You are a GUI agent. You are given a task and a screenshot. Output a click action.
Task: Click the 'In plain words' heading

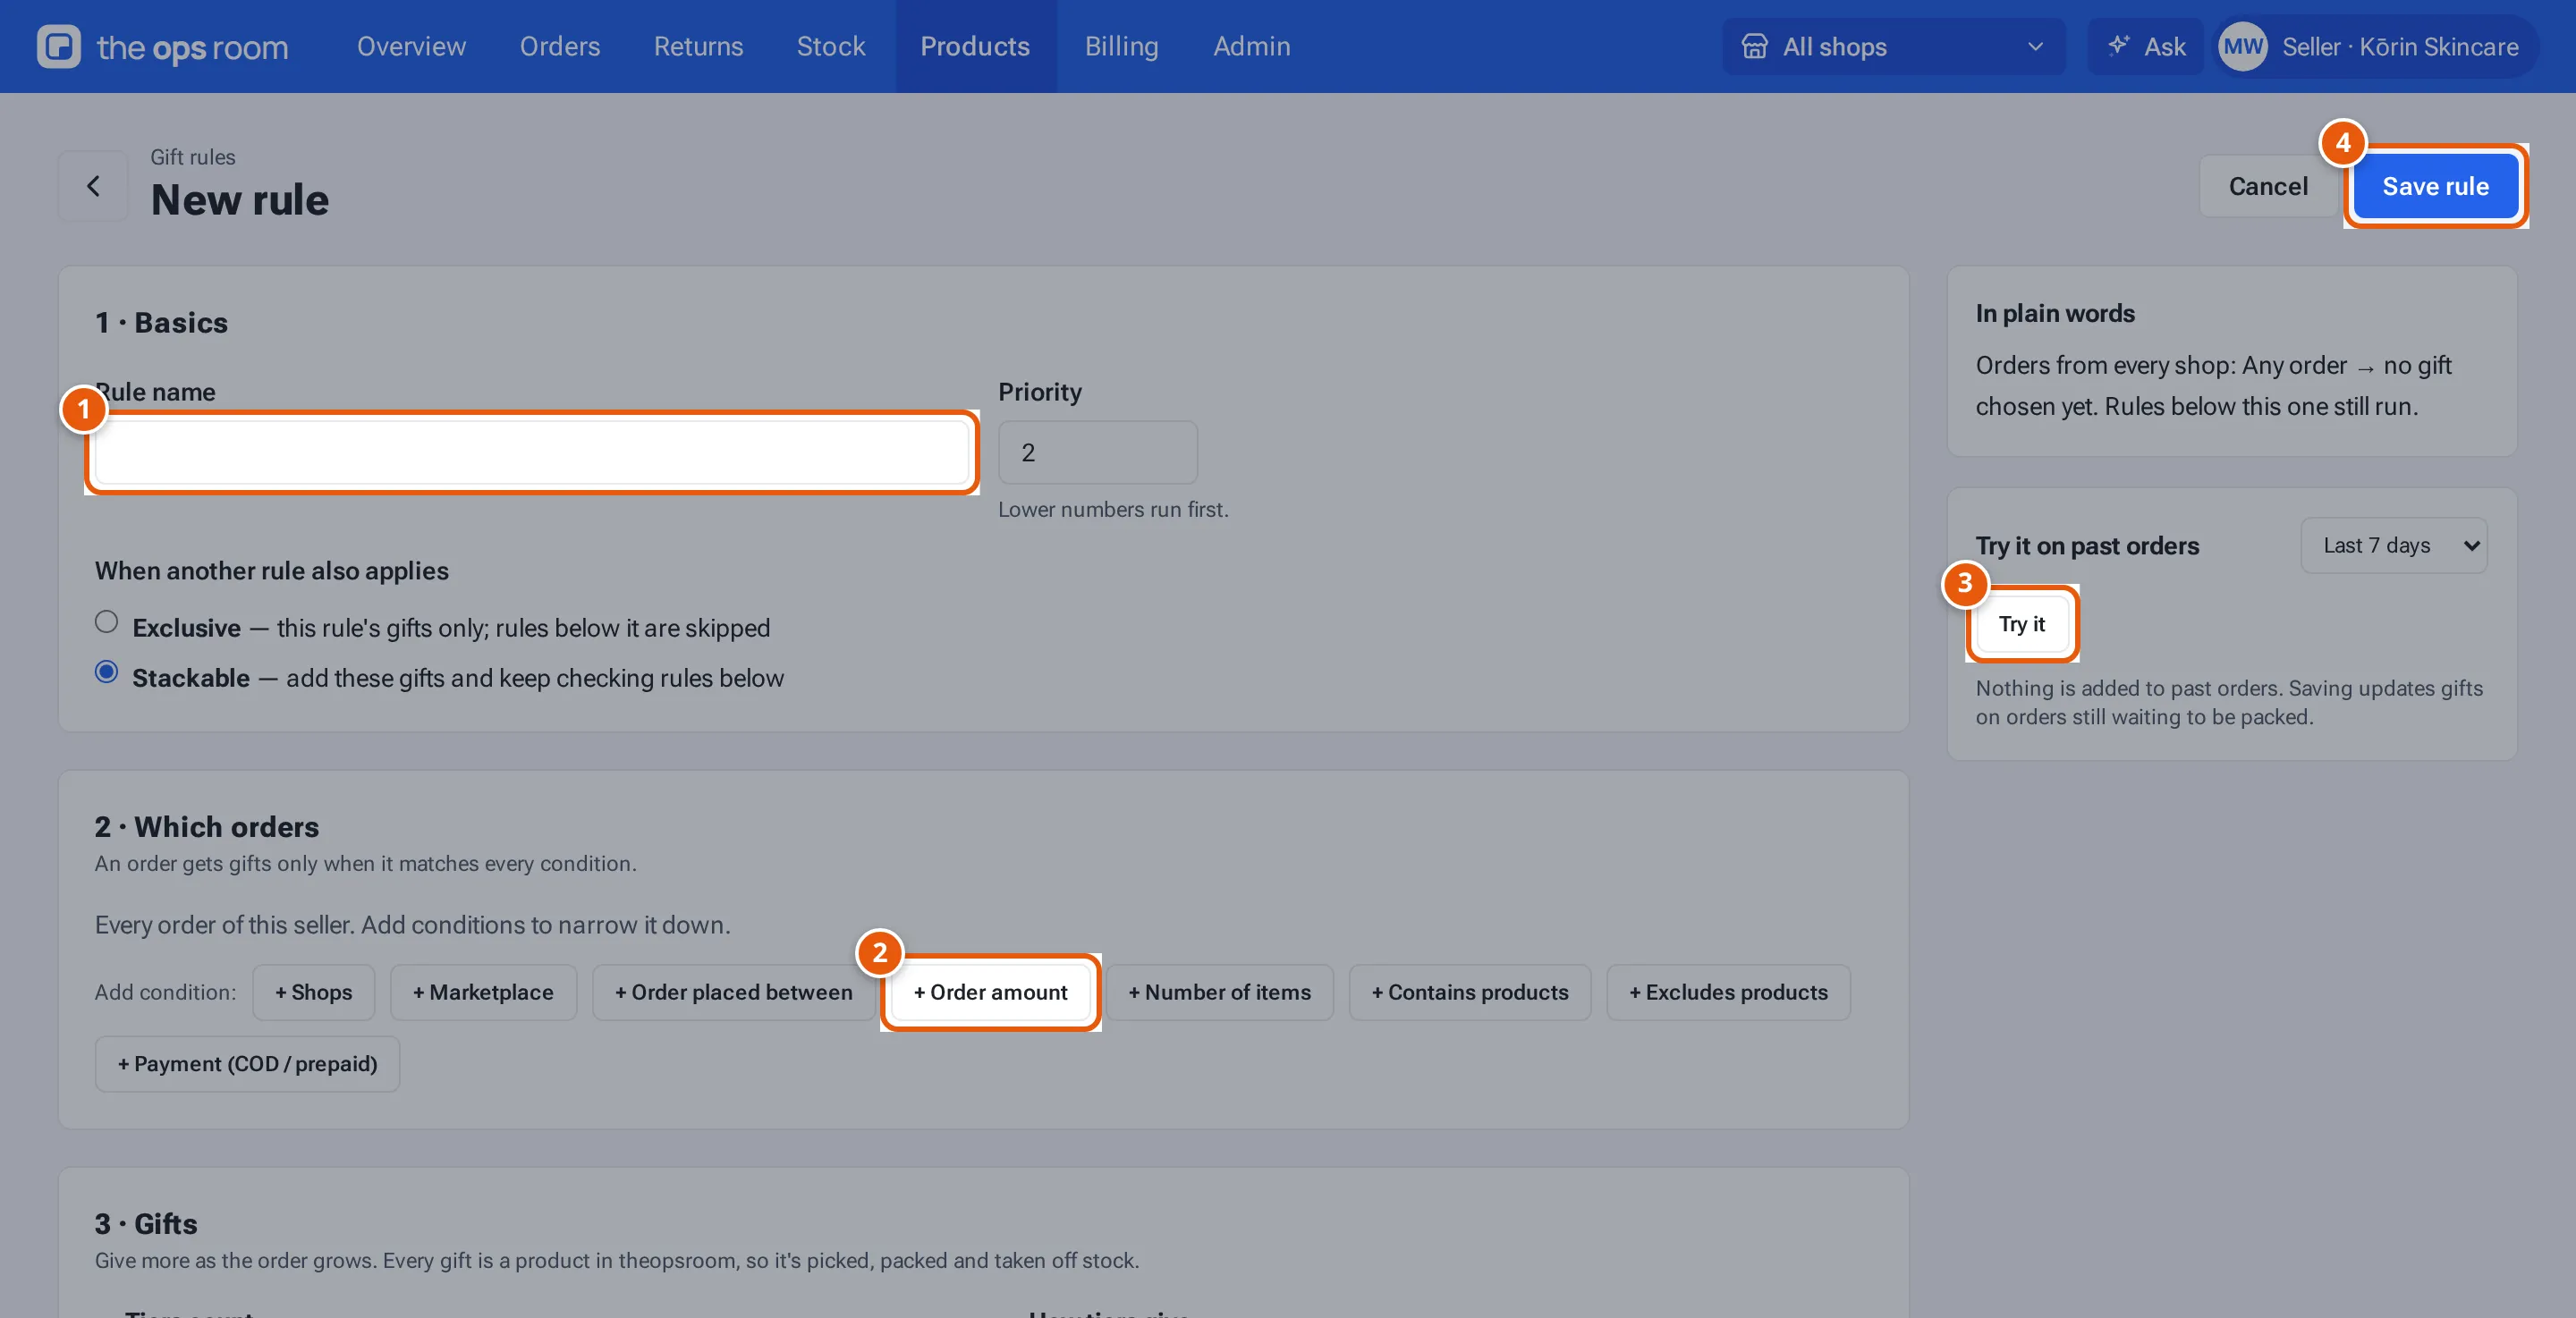(x=2054, y=313)
